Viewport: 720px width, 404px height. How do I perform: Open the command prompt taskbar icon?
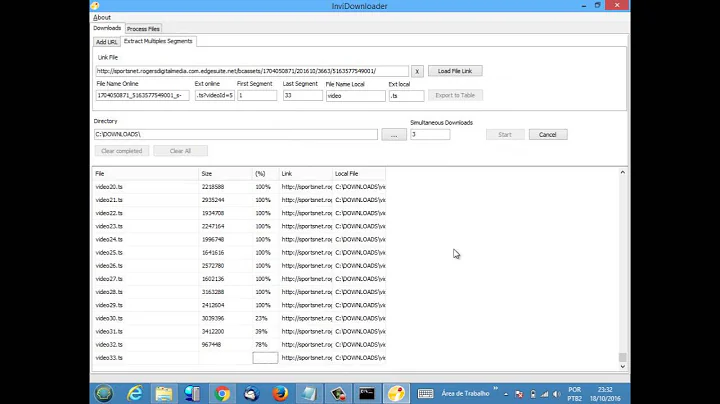[x=367, y=393]
